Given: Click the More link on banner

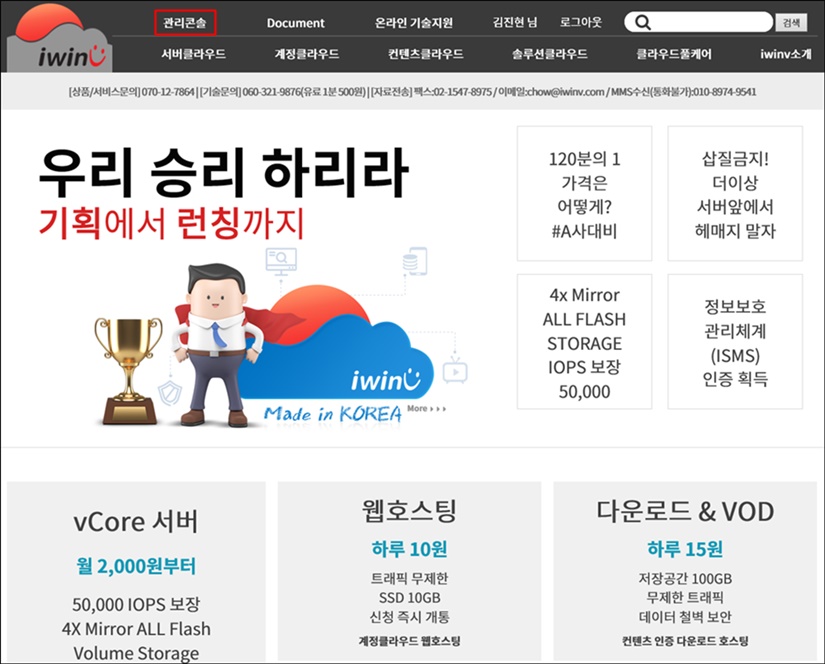Looking at the screenshot, I should click(x=427, y=408).
